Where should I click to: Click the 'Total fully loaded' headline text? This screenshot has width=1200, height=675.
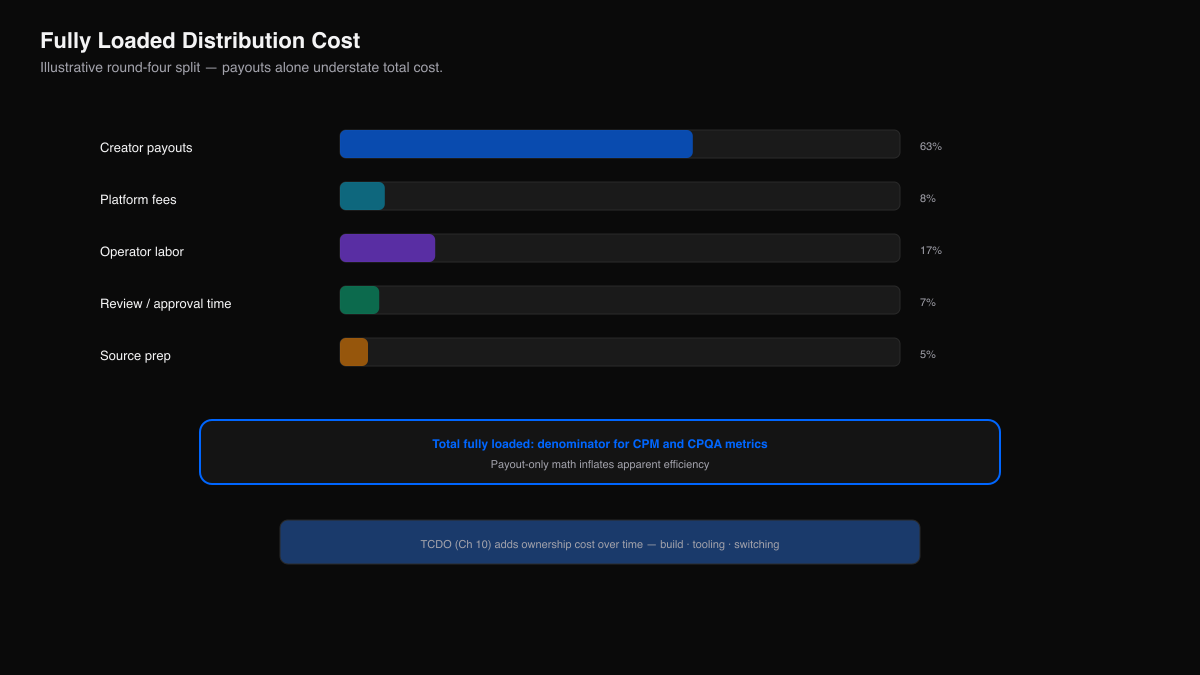click(600, 444)
